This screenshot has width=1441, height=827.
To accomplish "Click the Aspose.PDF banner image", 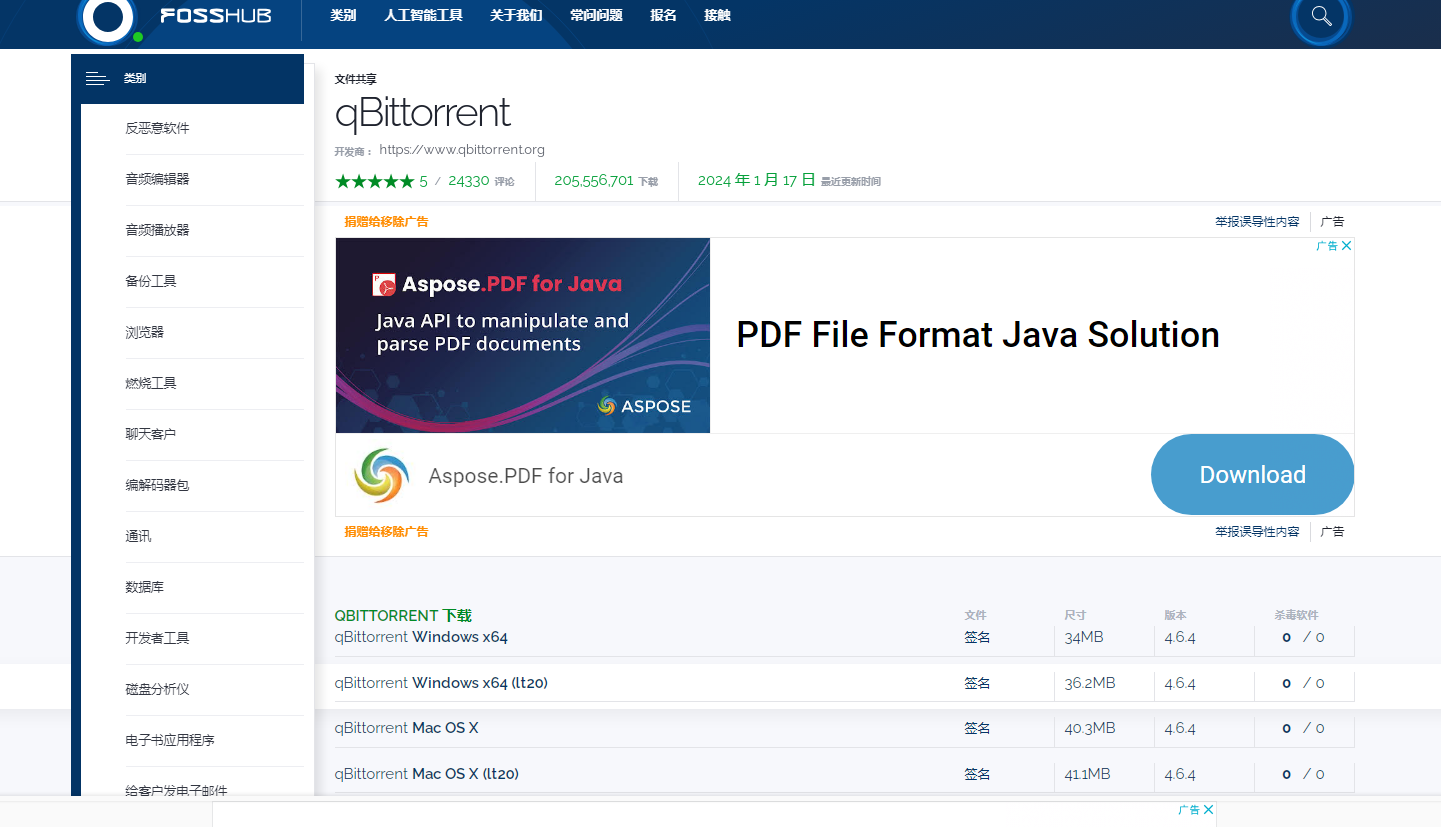I will click(523, 335).
